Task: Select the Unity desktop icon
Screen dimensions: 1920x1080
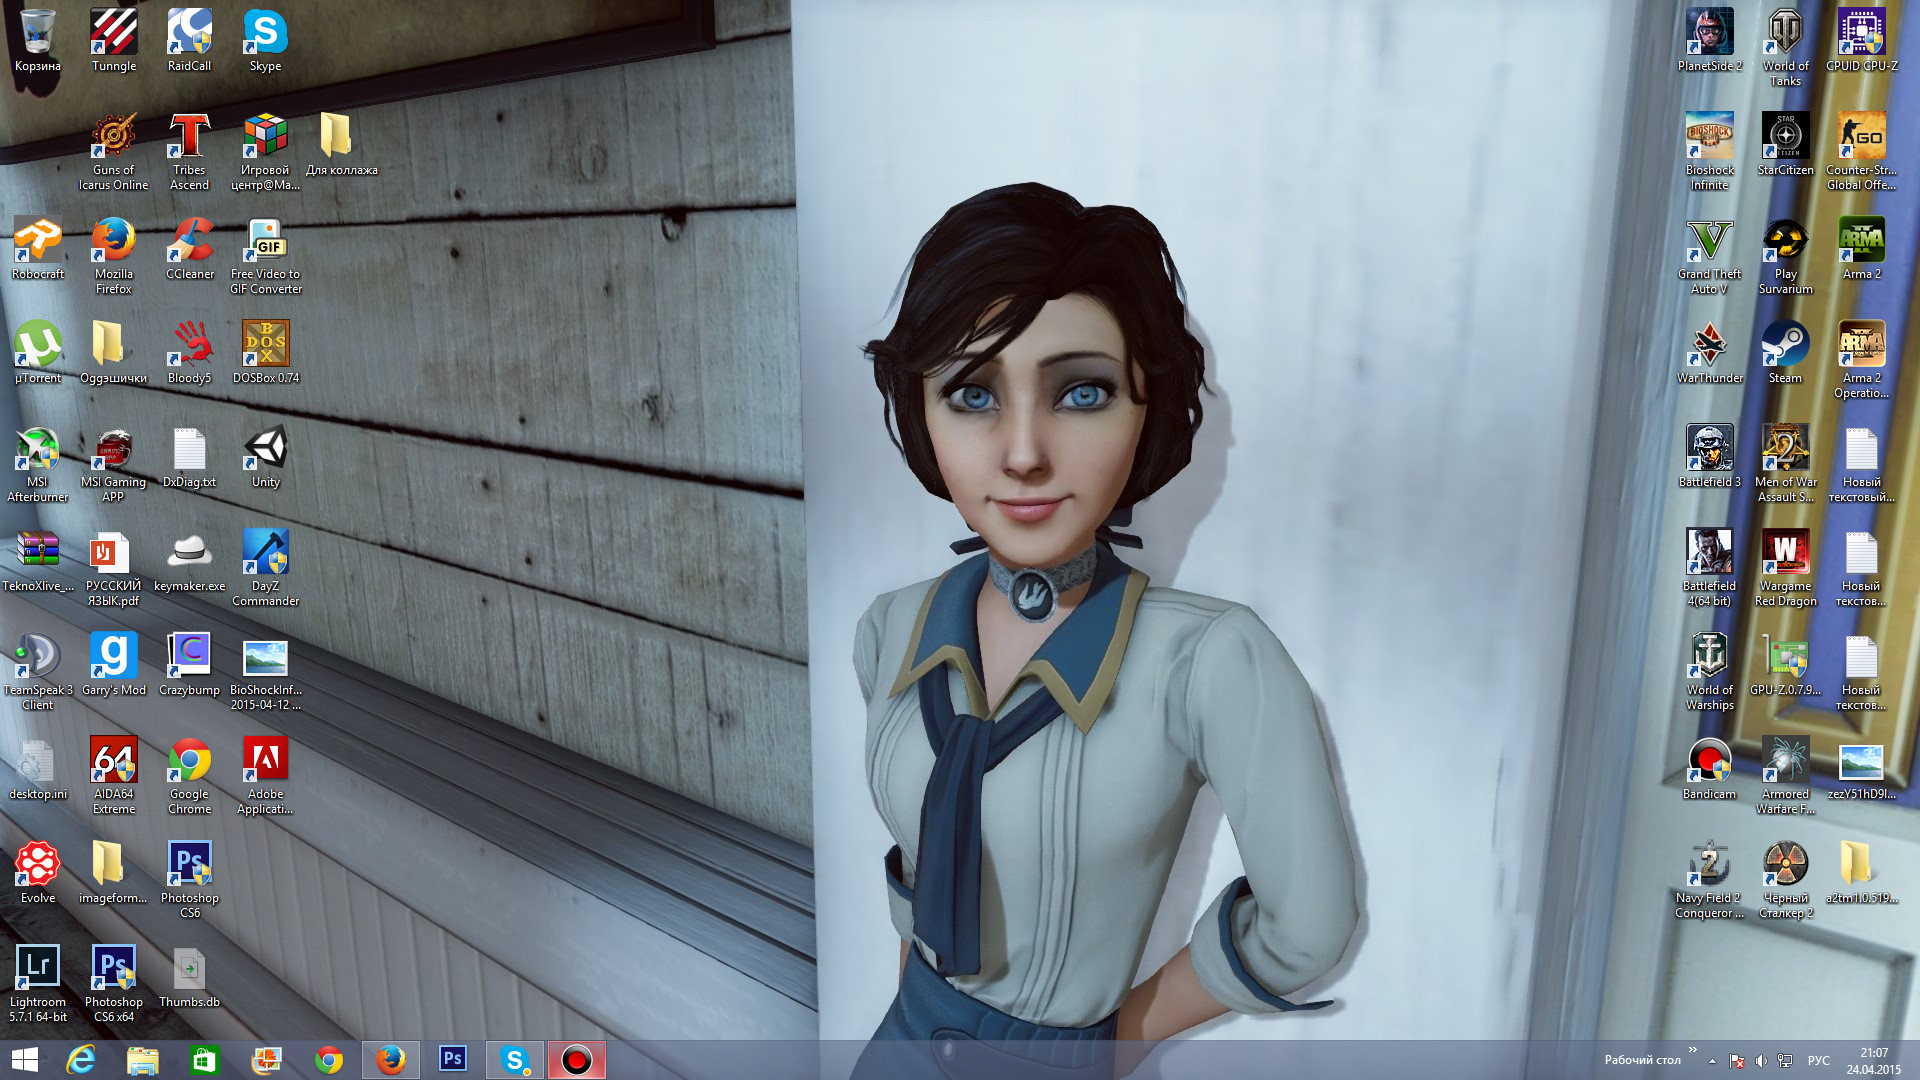Action: [265, 456]
